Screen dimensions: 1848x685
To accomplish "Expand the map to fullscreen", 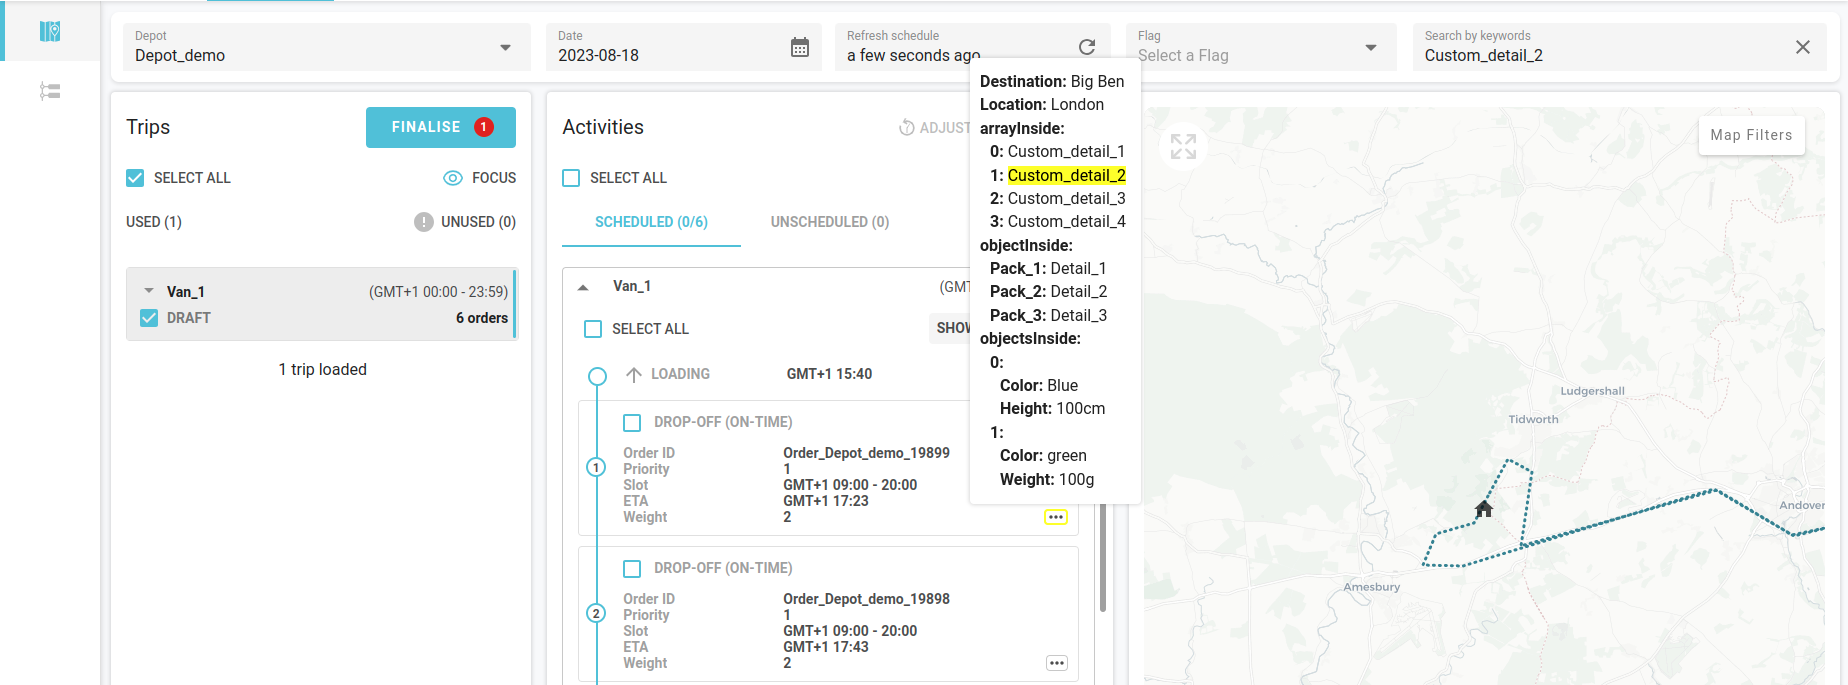I will [1183, 147].
